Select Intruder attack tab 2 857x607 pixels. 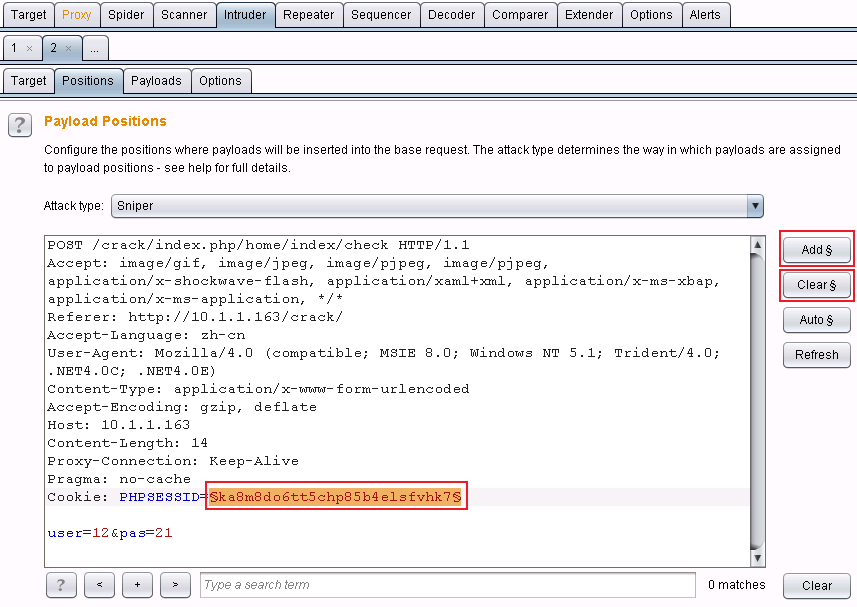pyautogui.click(x=54, y=48)
